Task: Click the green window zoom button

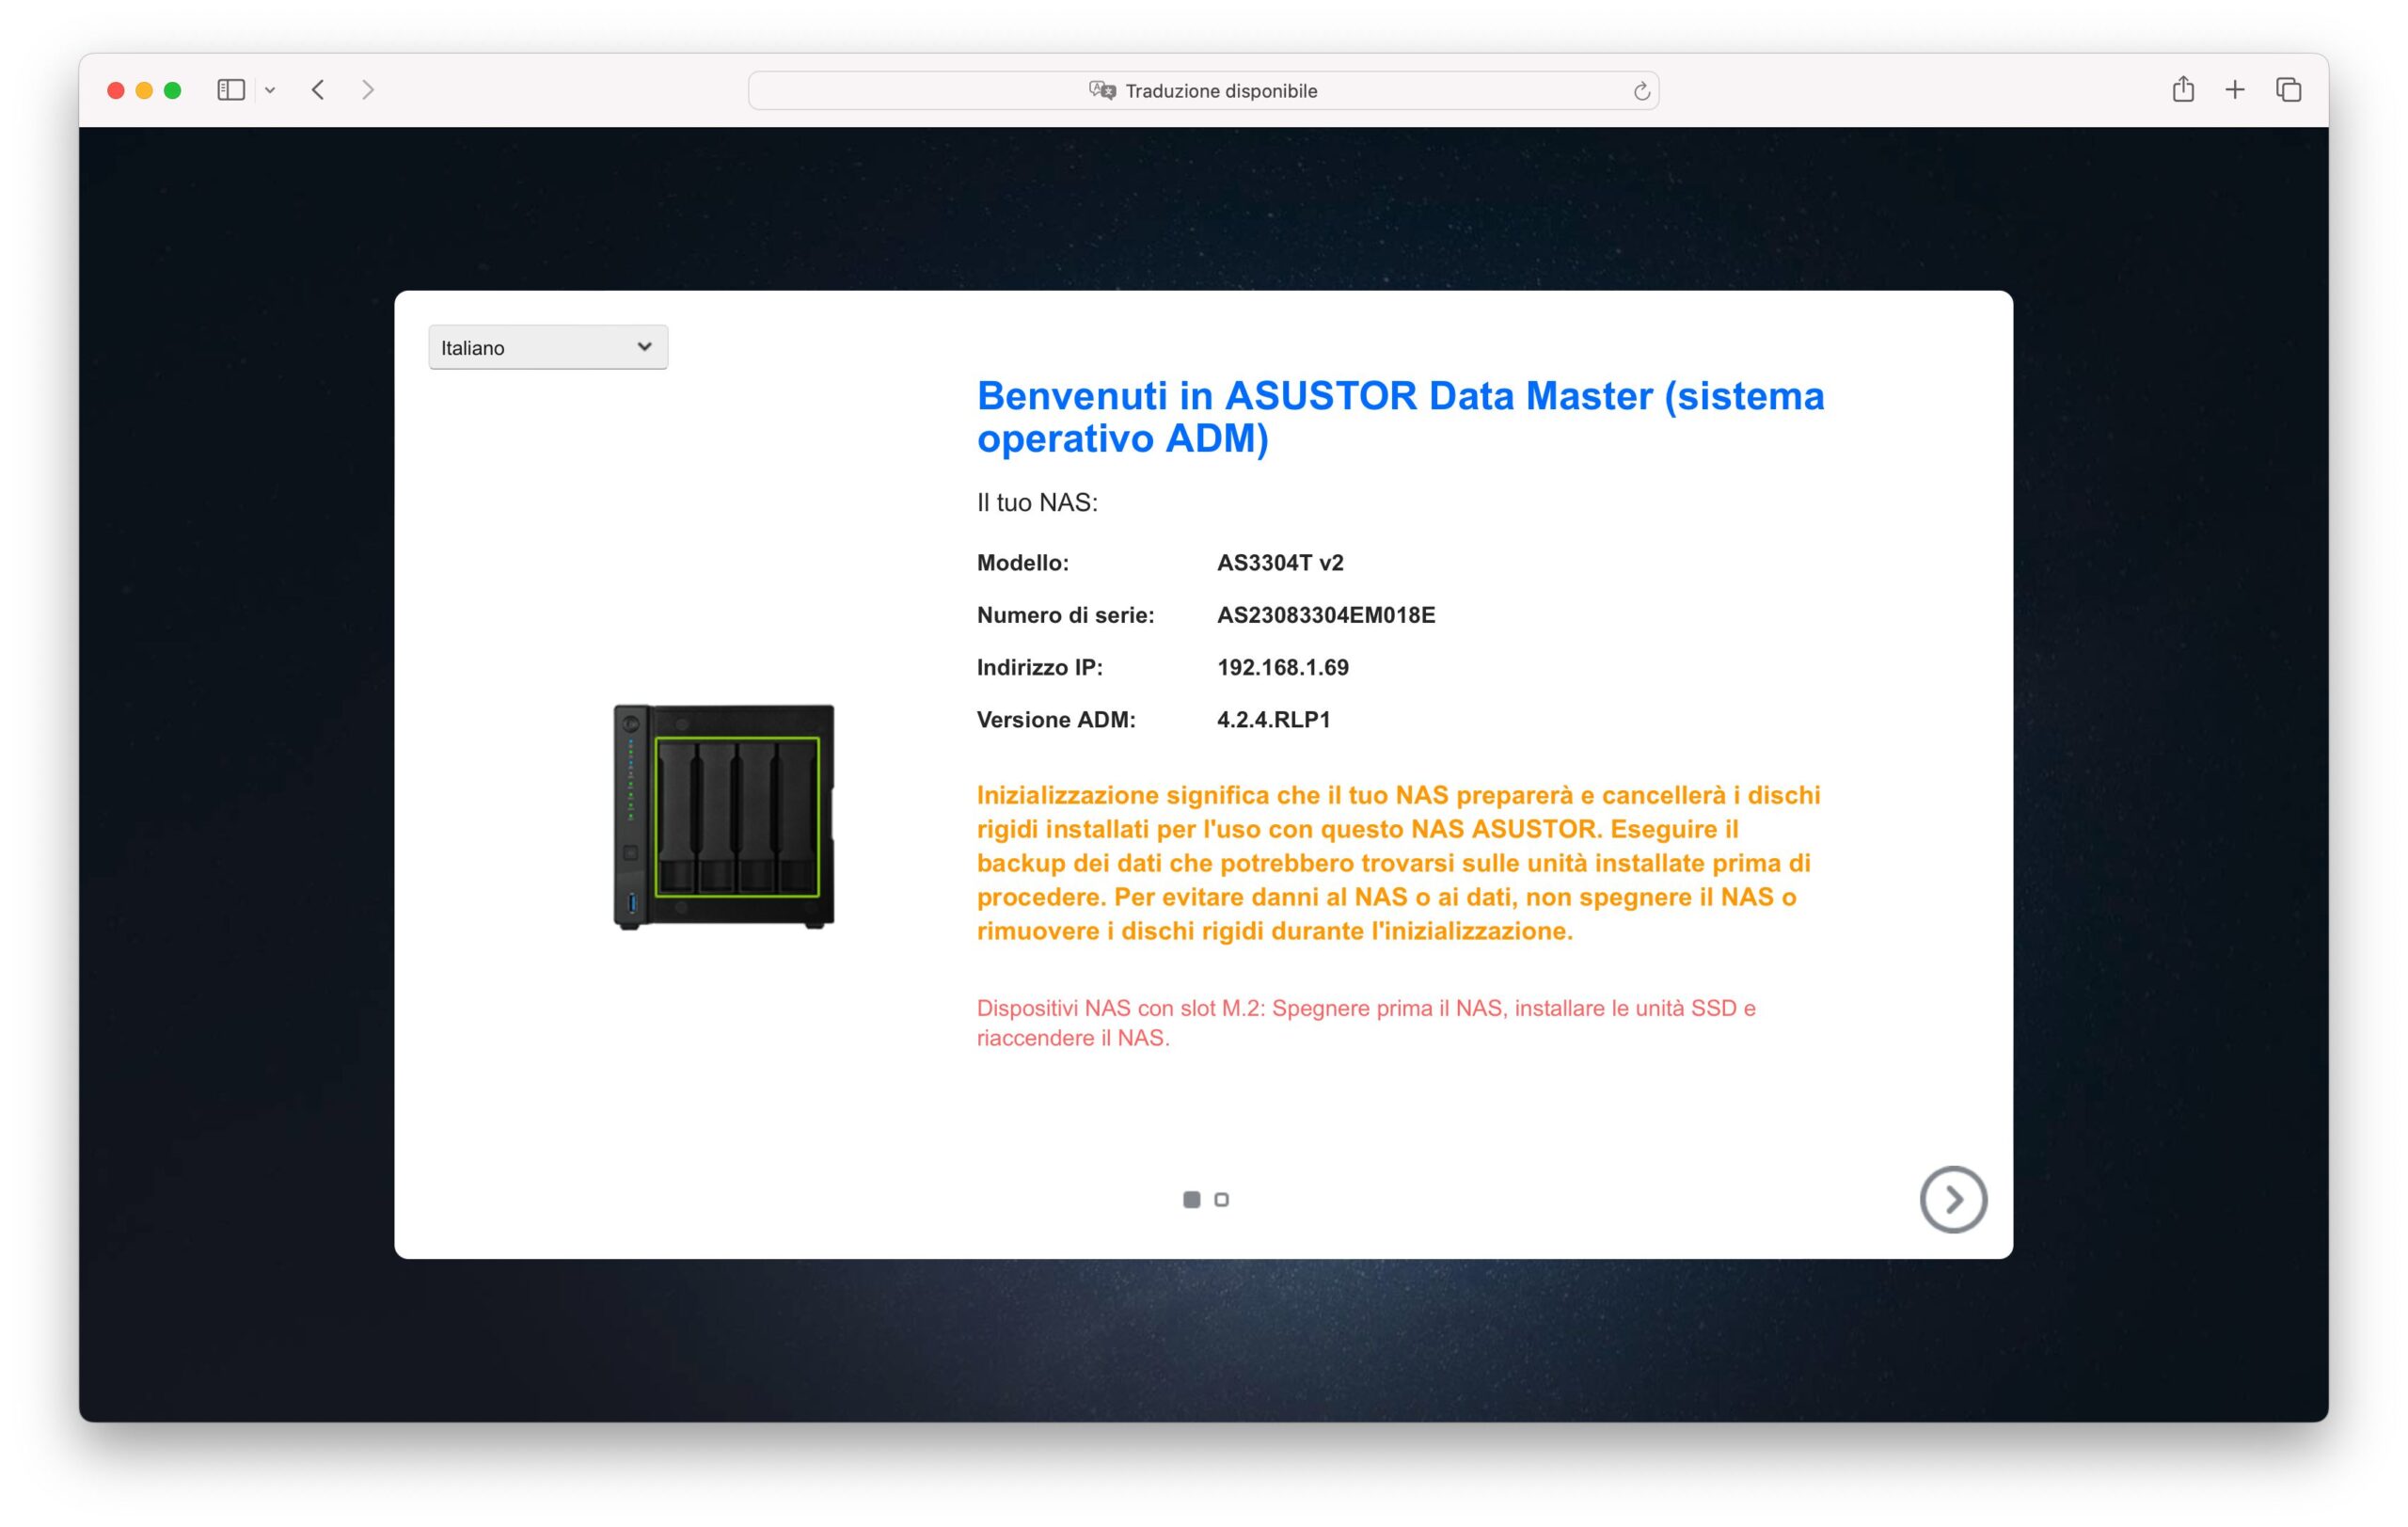Action: [x=172, y=90]
